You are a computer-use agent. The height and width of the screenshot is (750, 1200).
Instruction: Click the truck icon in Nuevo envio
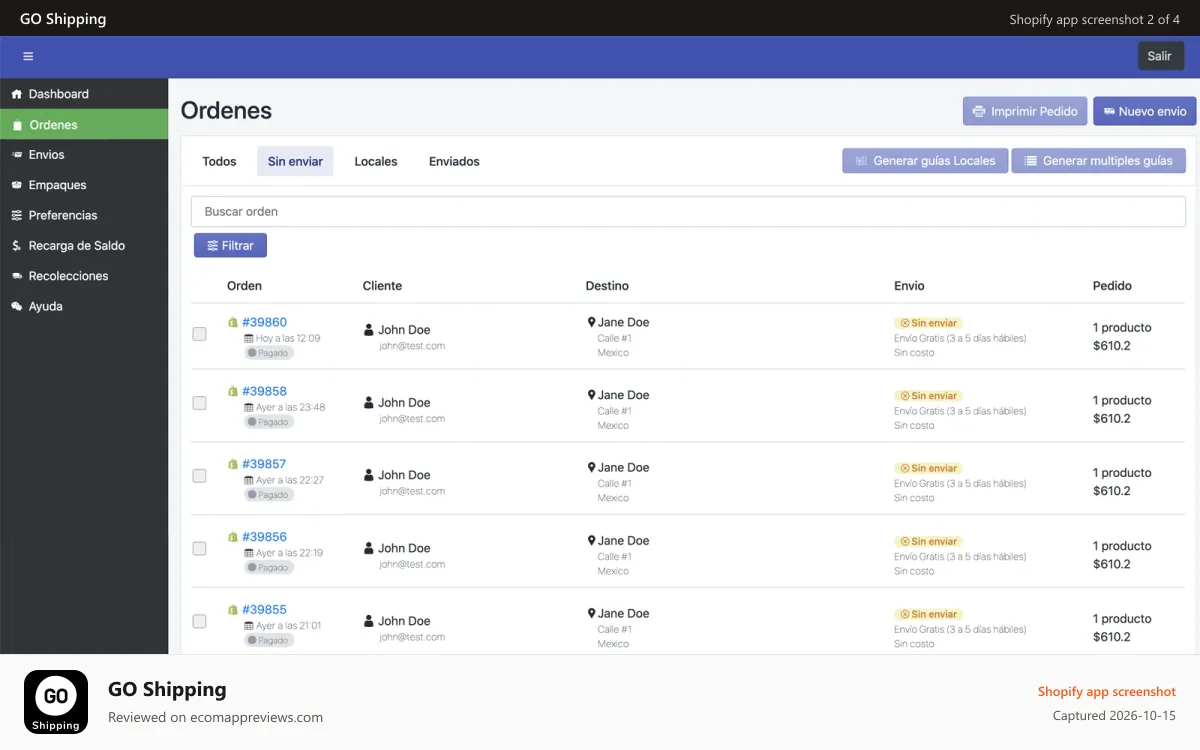[x=1109, y=111]
